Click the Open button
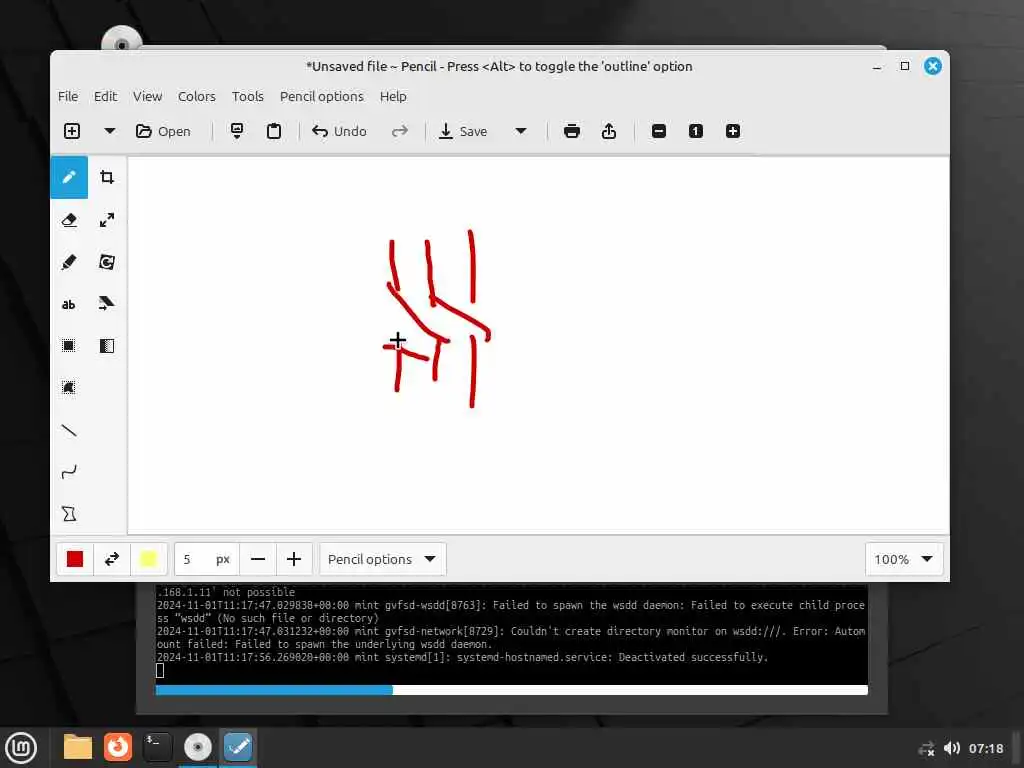The height and width of the screenshot is (768, 1024). [163, 131]
